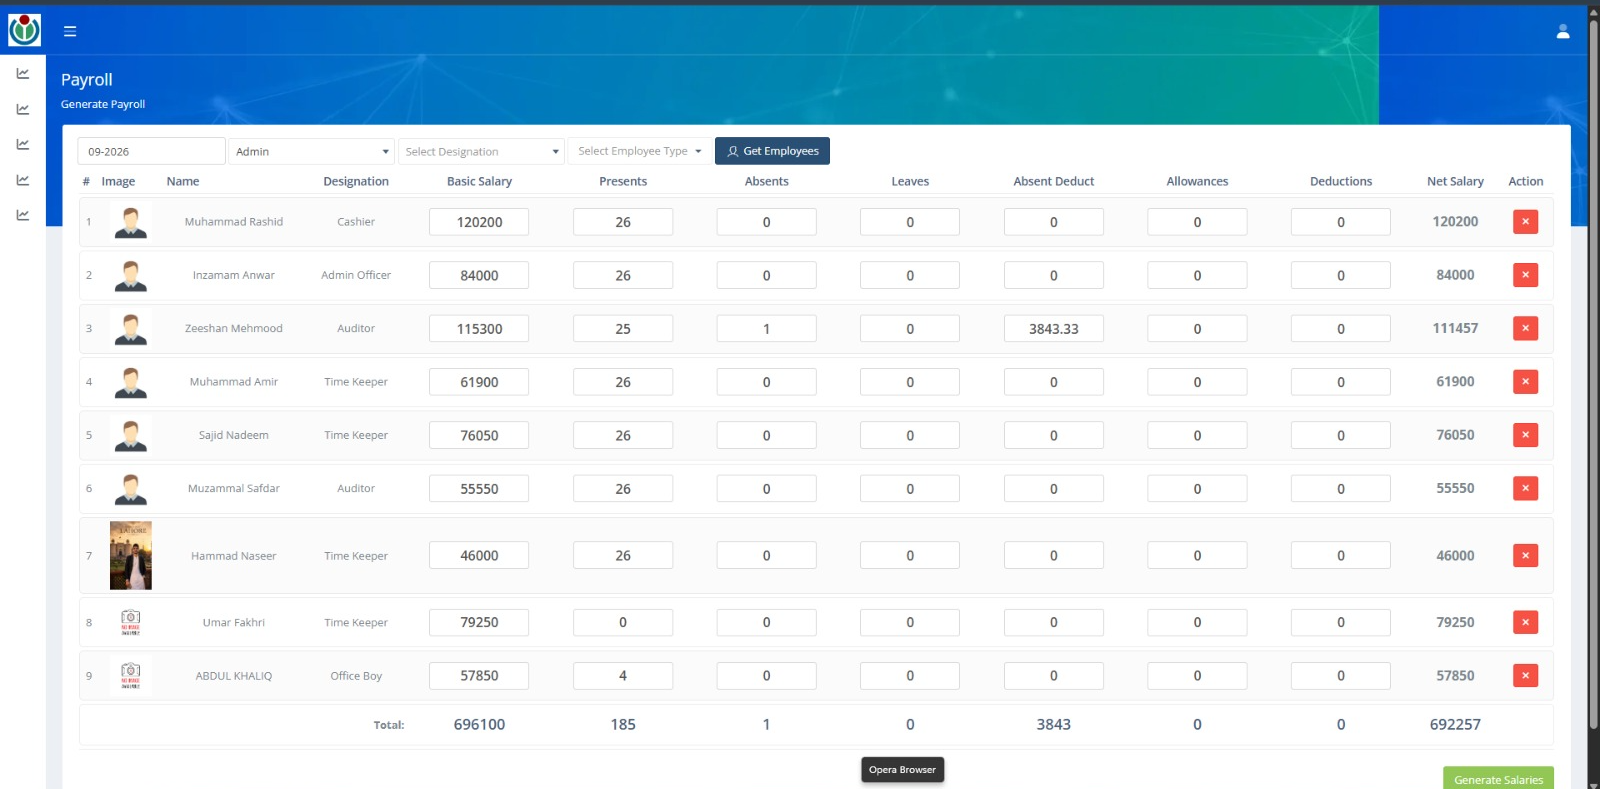Click the Generate Payroll subtitle

point(103,104)
